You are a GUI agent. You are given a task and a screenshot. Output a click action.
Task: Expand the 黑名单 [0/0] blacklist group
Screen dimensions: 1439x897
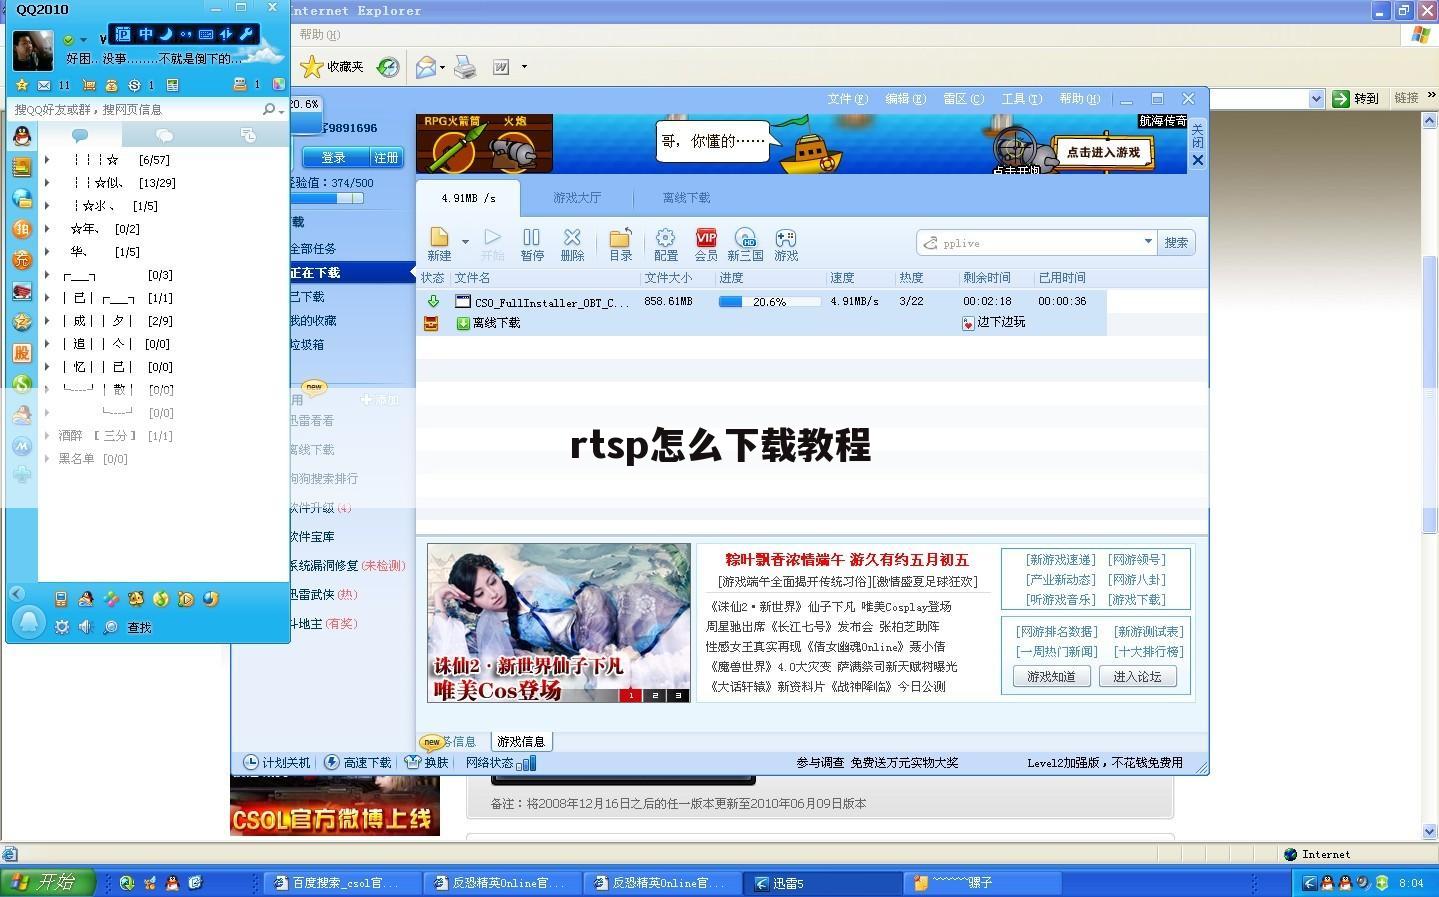pyautogui.click(x=47, y=459)
